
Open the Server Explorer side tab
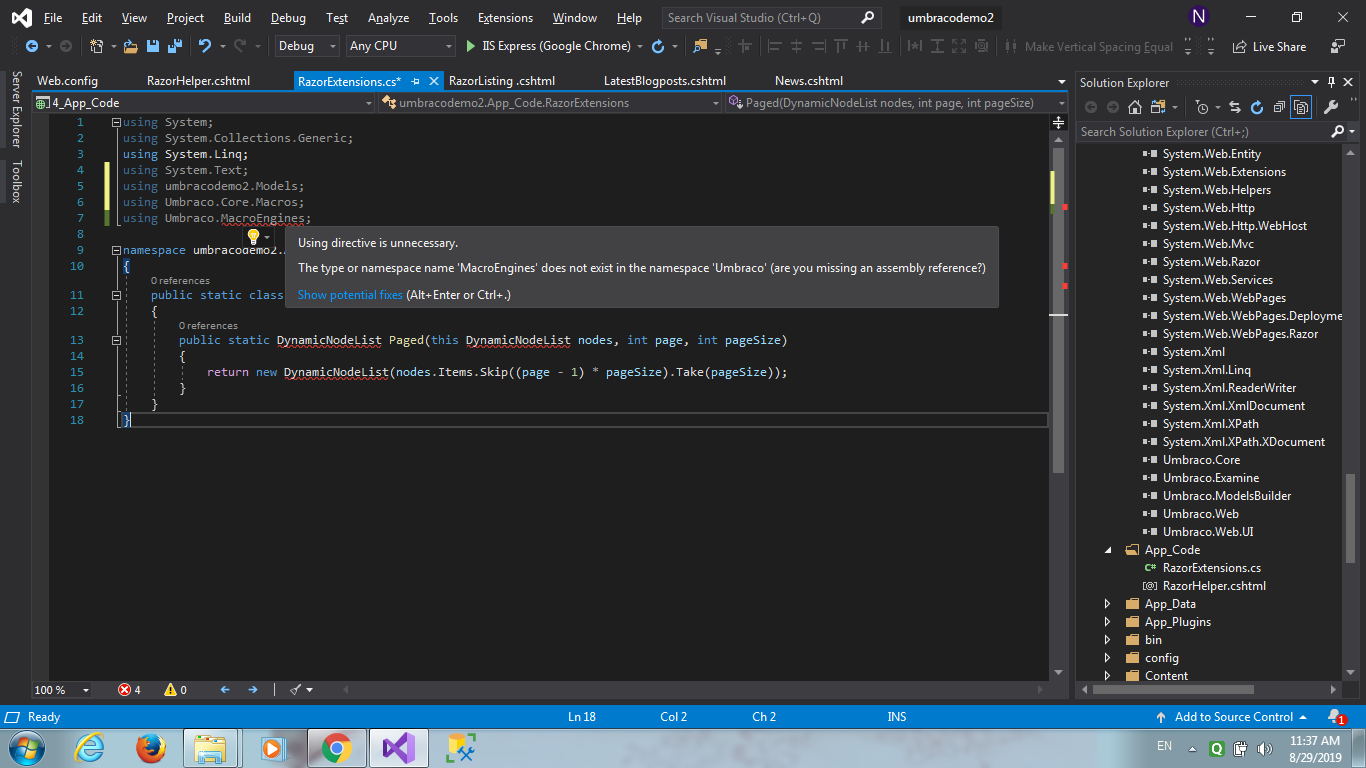pyautogui.click(x=16, y=109)
